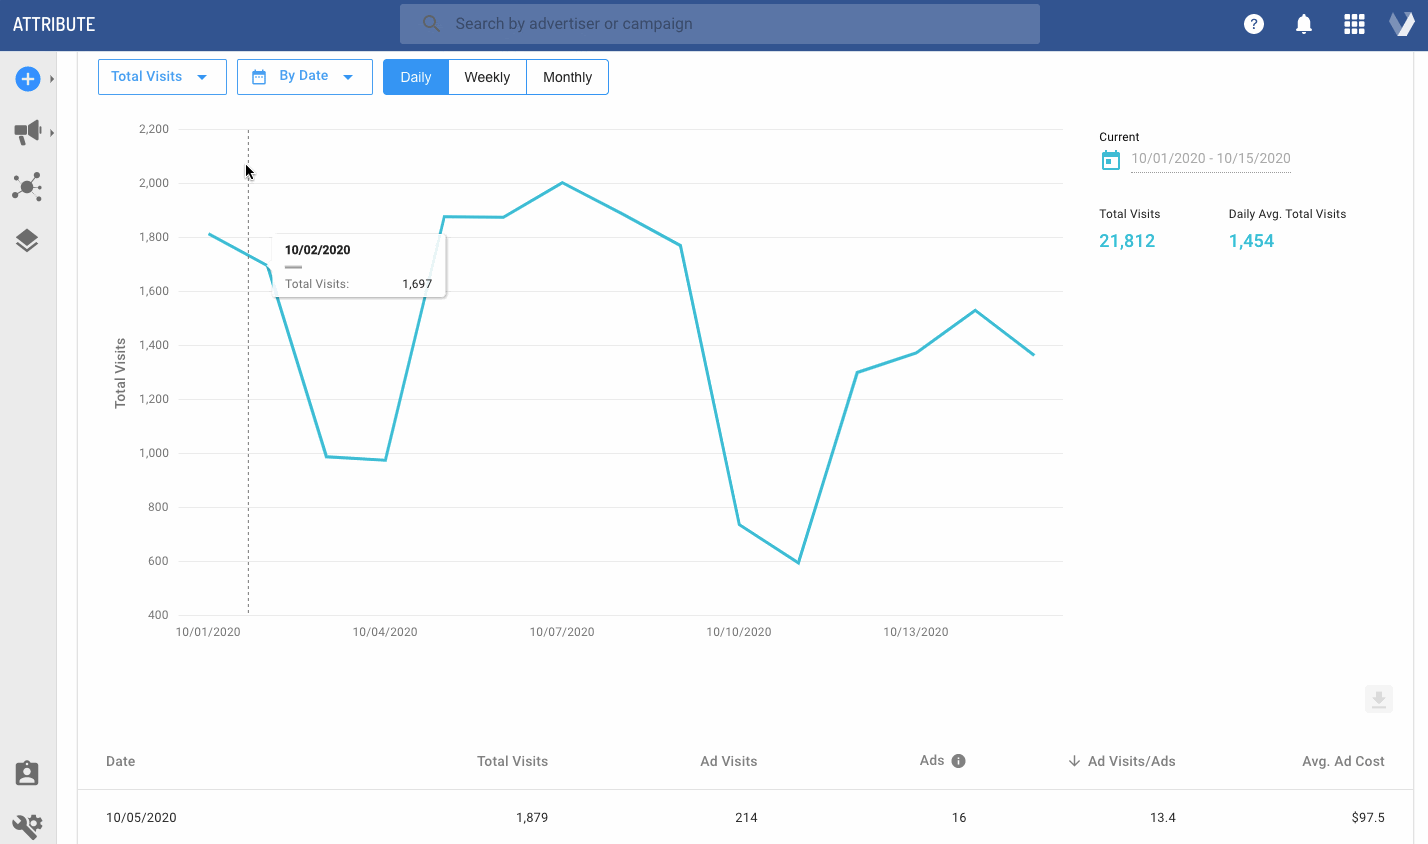Viewport: 1428px width, 844px height.
Task: Click the Ads column info icon
Action: coord(958,761)
